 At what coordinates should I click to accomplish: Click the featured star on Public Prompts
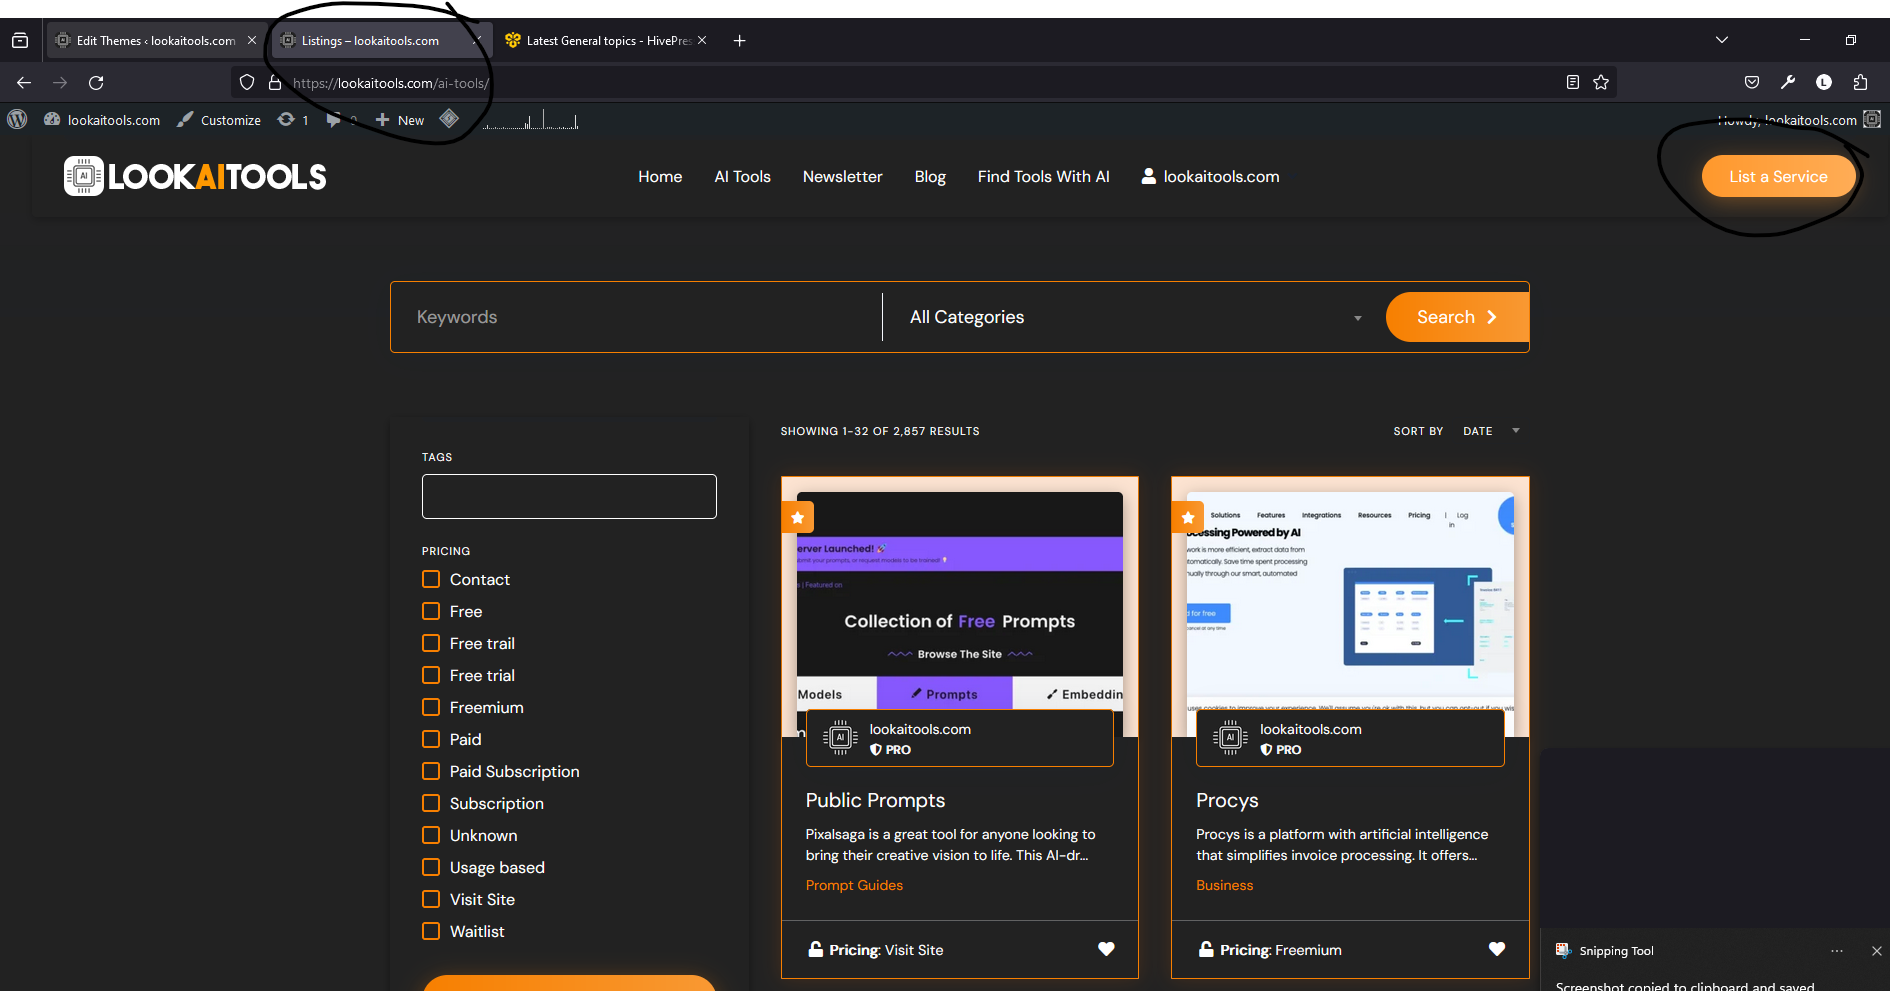(x=798, y=518)
